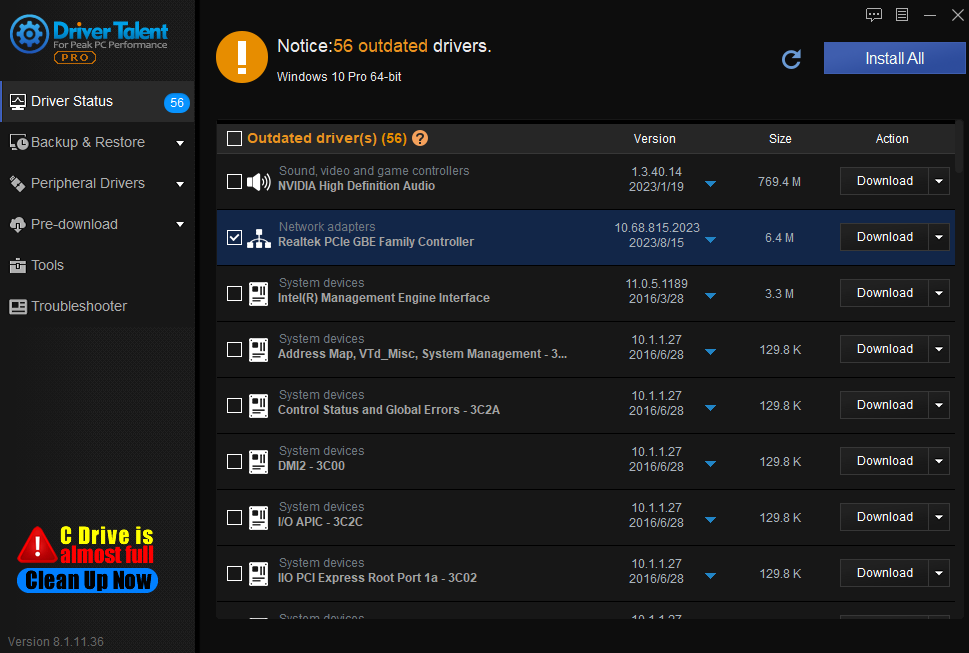The width and height of the screenshot is (969, 653).
Task: Check the NVIDIA High Definition Audio checkbox
Action: coord(234,182)
